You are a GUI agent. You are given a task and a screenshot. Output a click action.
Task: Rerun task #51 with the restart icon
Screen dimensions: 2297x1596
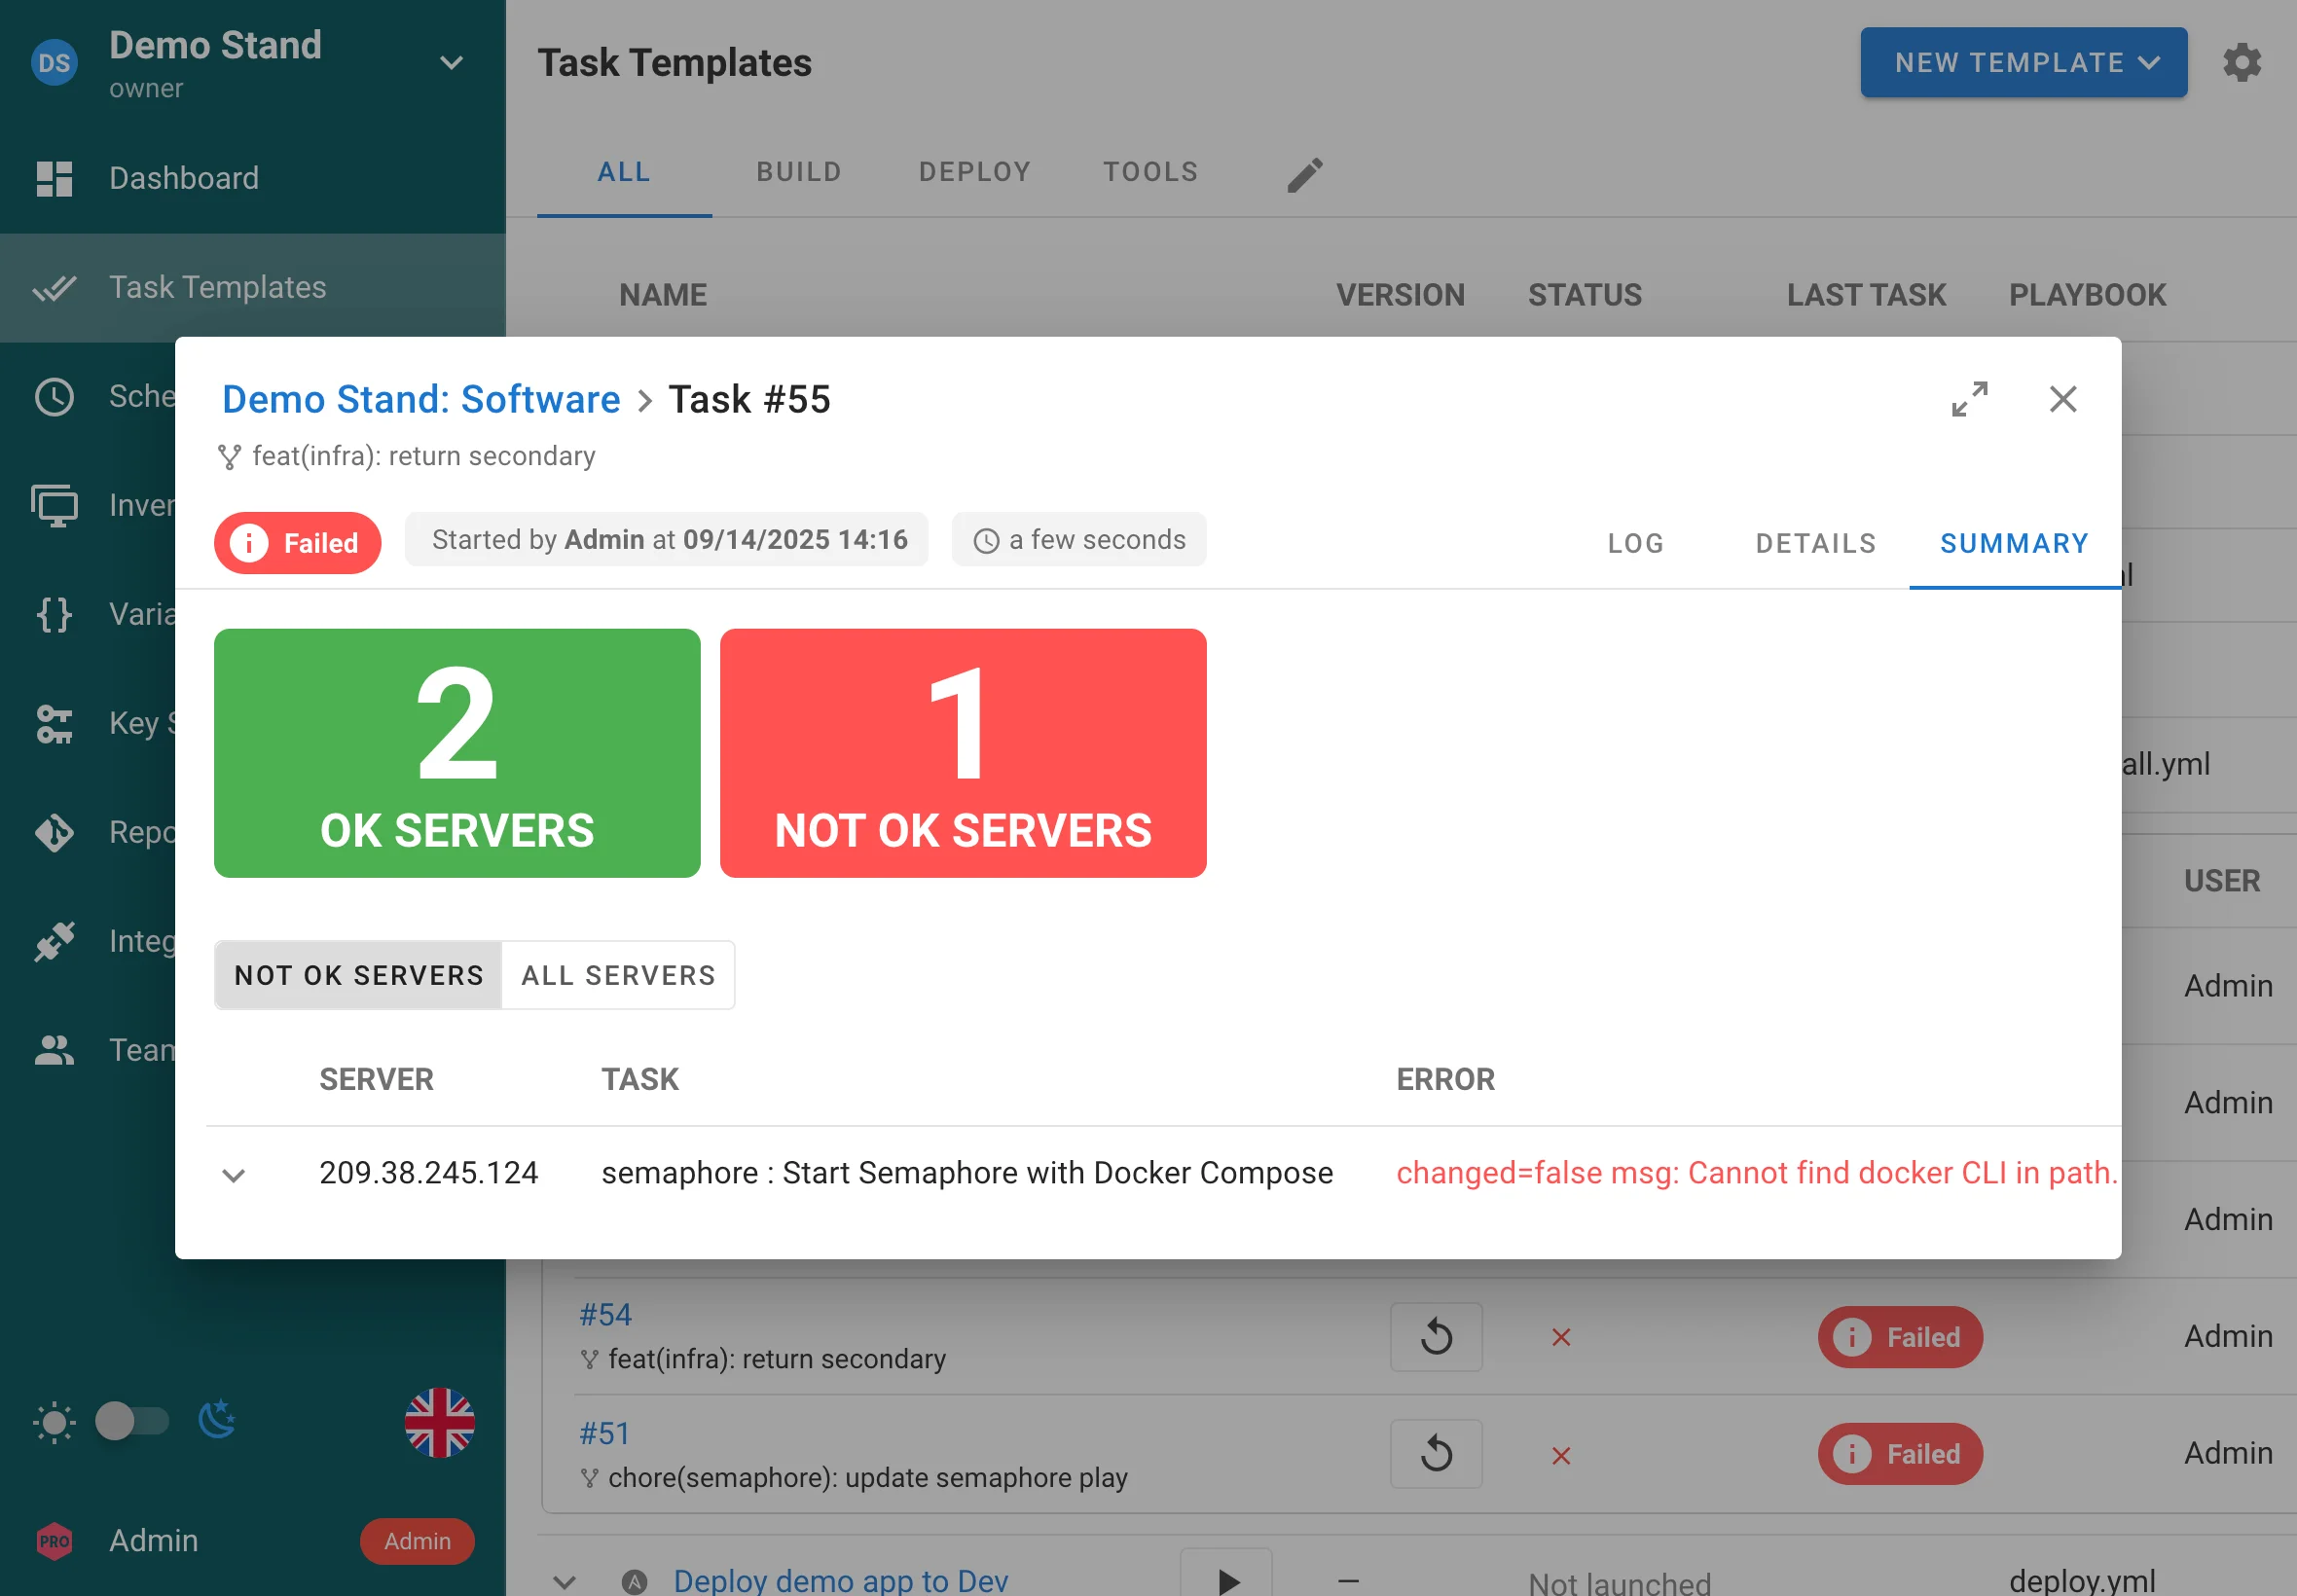1435,1454
